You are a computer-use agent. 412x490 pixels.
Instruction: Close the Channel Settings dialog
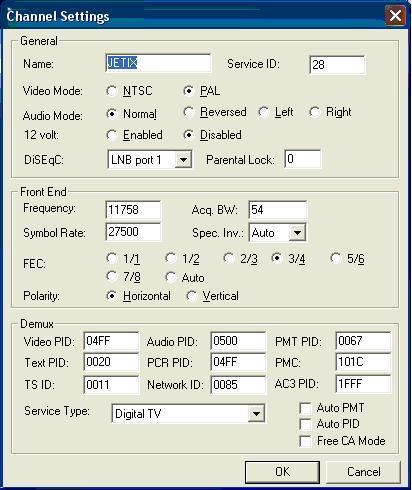395,15
